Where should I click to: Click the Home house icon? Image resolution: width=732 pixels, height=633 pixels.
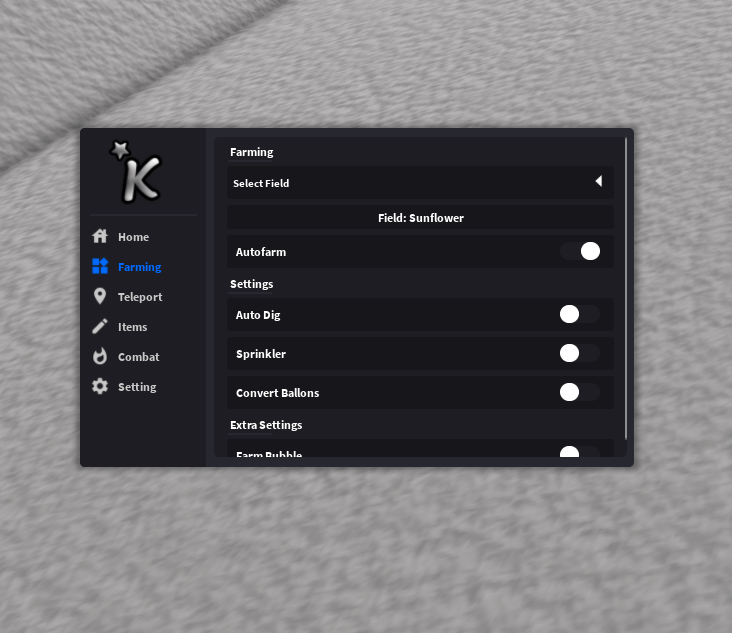(100, 237)
